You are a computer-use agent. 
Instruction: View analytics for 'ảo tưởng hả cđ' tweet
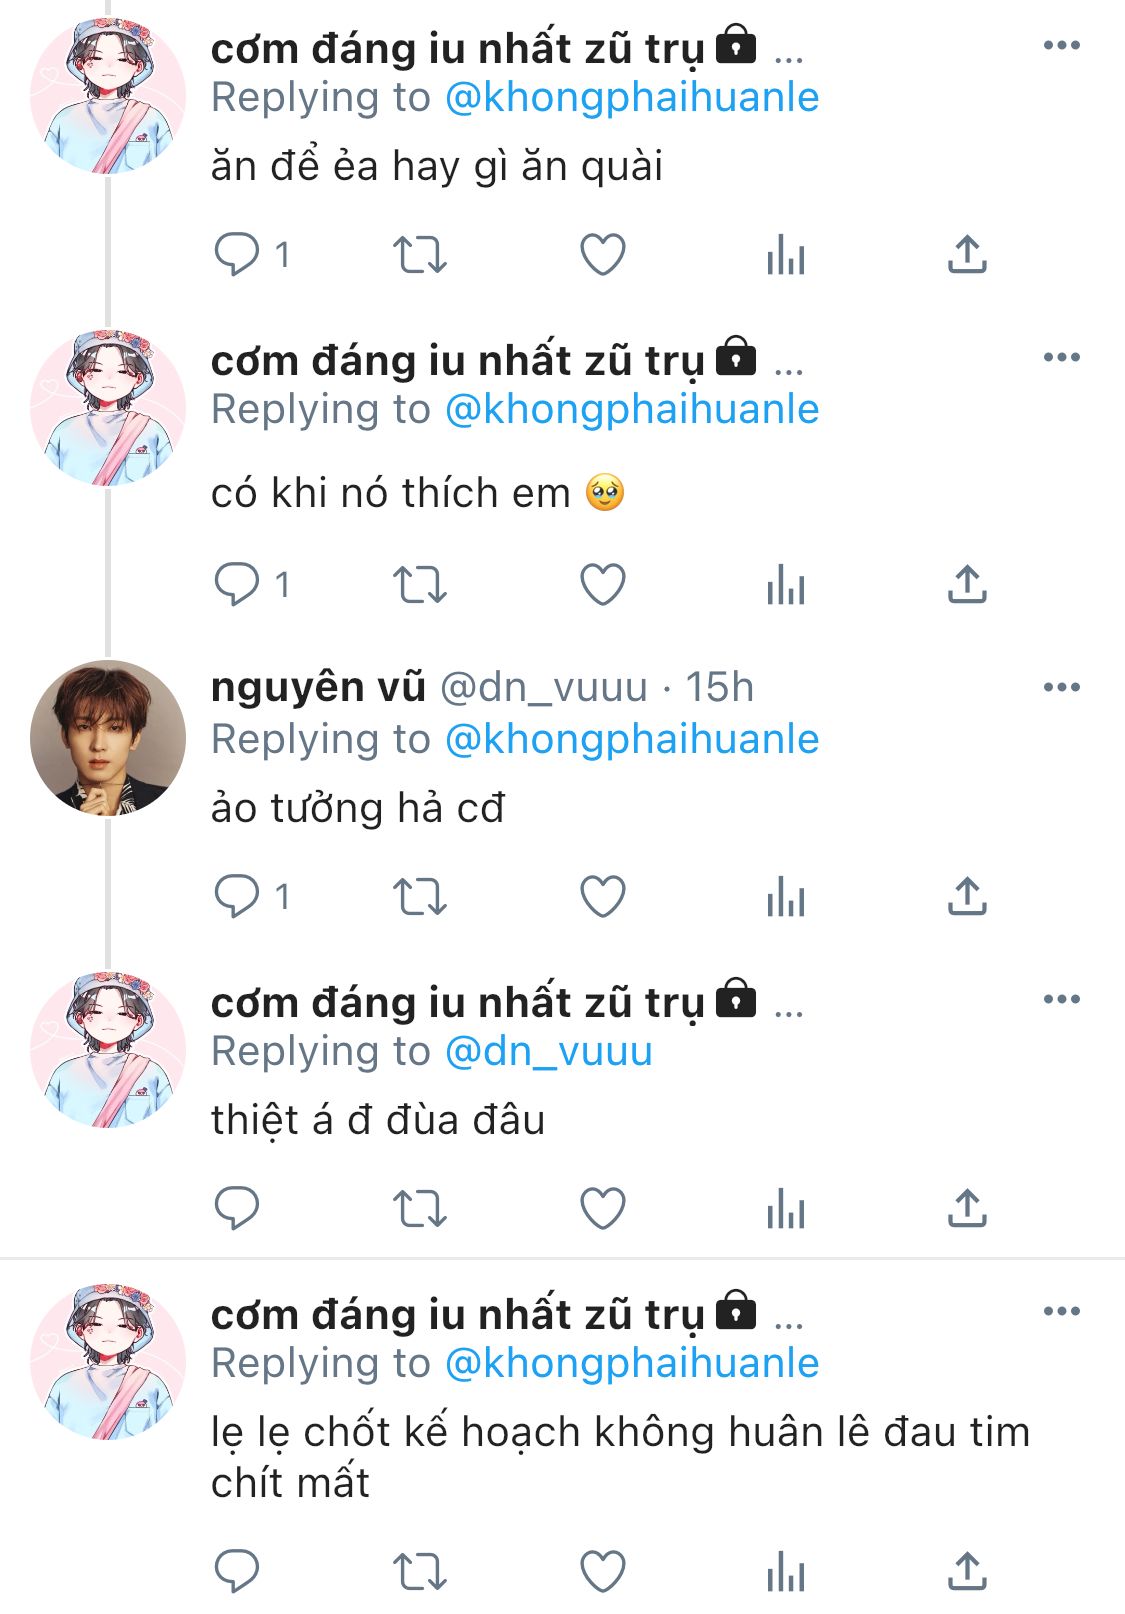pos(786,896)
